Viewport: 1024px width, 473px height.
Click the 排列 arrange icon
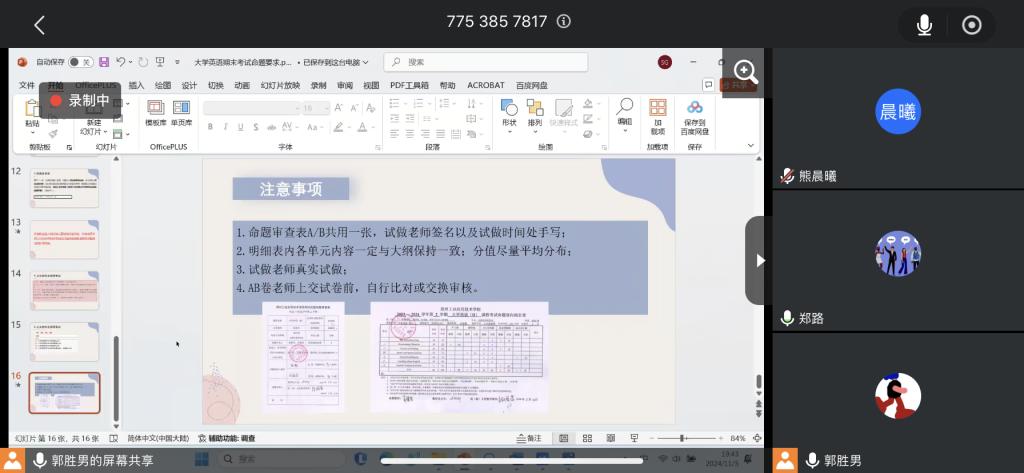[535, 115]
